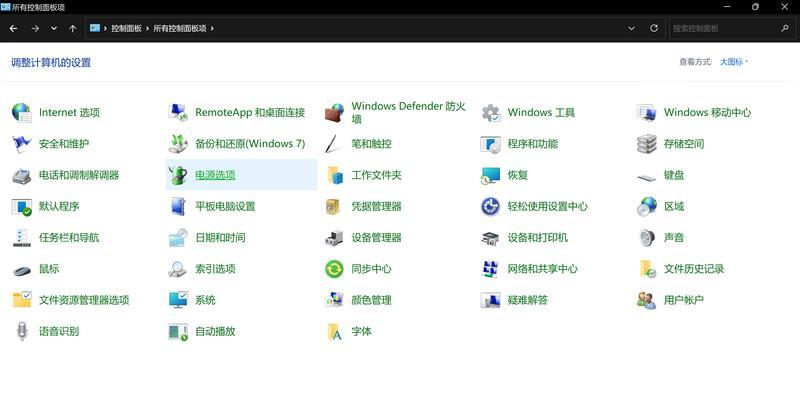Viewport: 800px width, 400px height.
Task: Open the 语音识别 microphone icon
Action: click(x=21, y=332)
